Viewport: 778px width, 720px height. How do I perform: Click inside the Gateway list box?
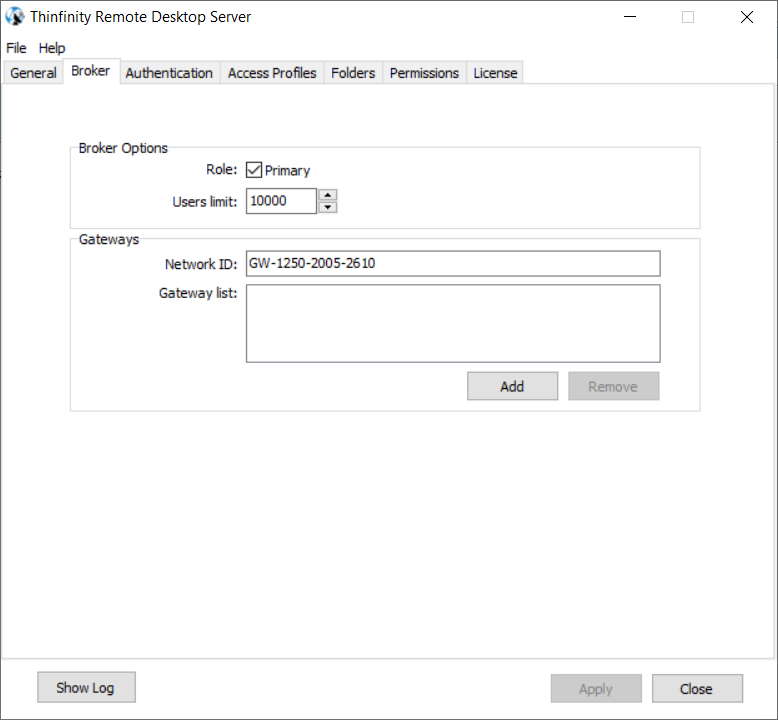tap(453, 324)
